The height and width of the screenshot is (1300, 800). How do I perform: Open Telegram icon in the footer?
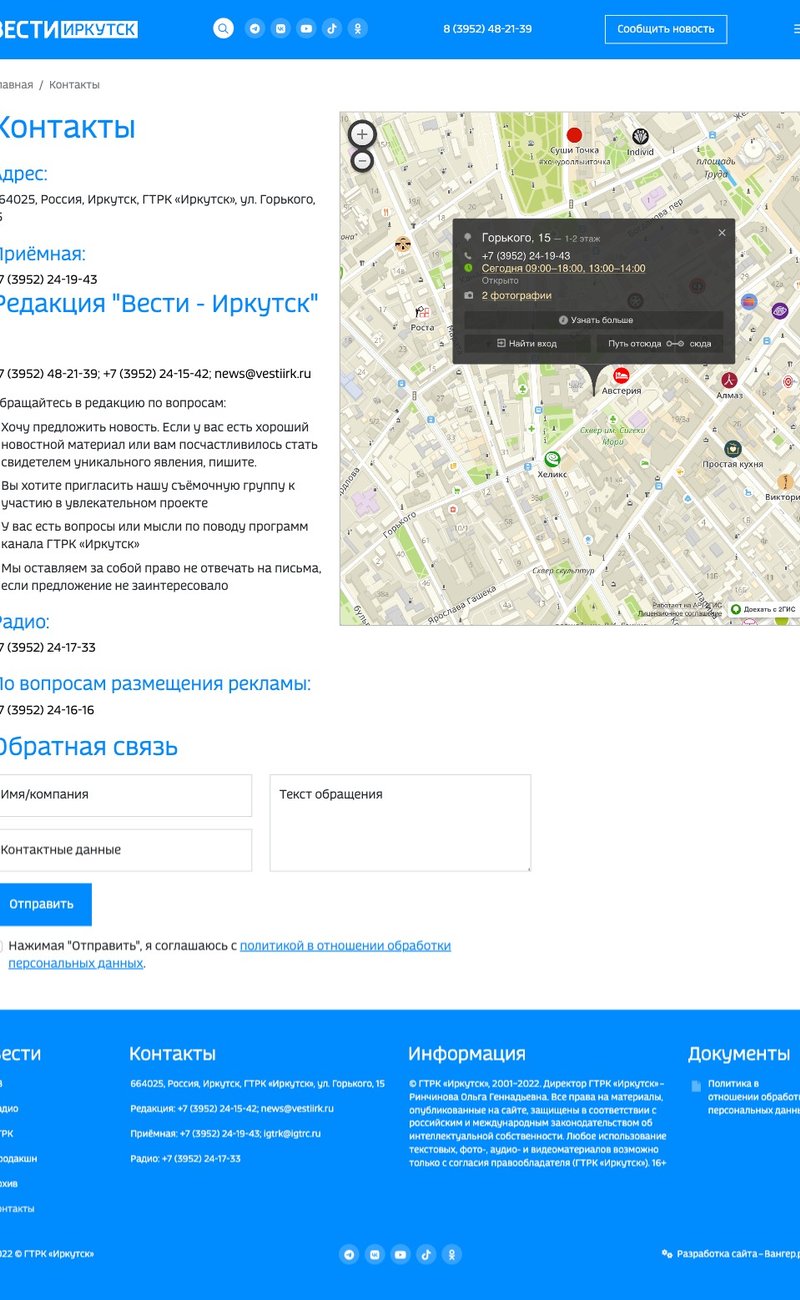point(349,1255)
